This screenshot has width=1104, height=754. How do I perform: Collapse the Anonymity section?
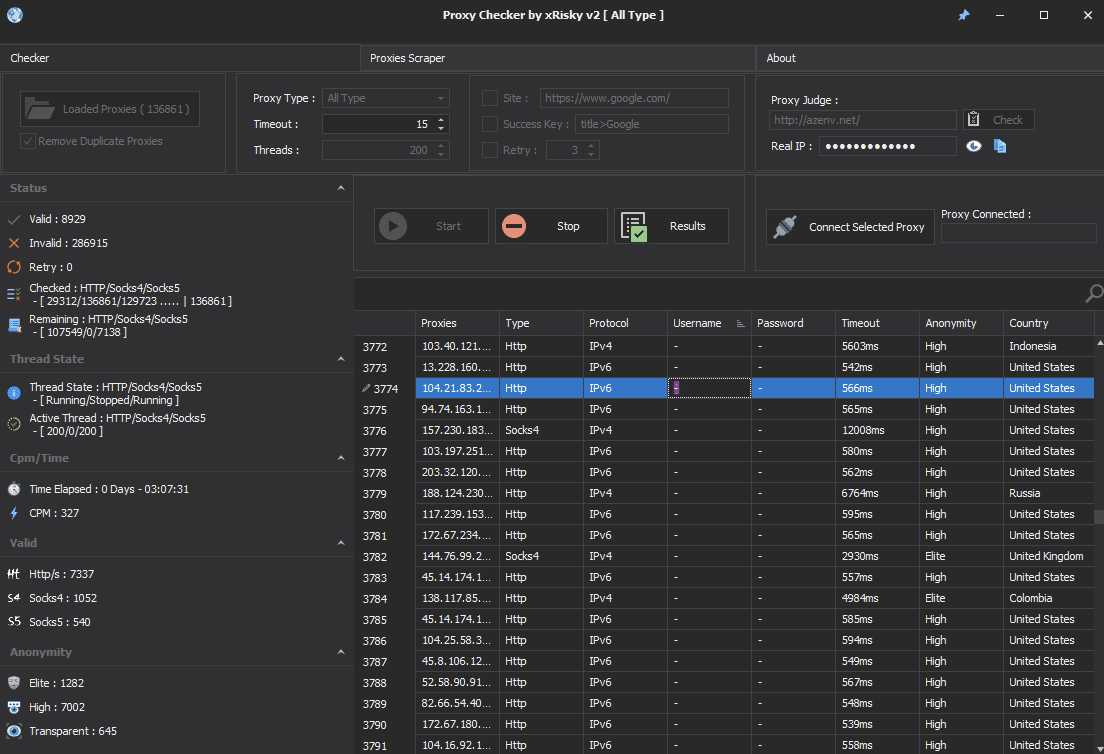pyautogui.click(x=341, y=652)
